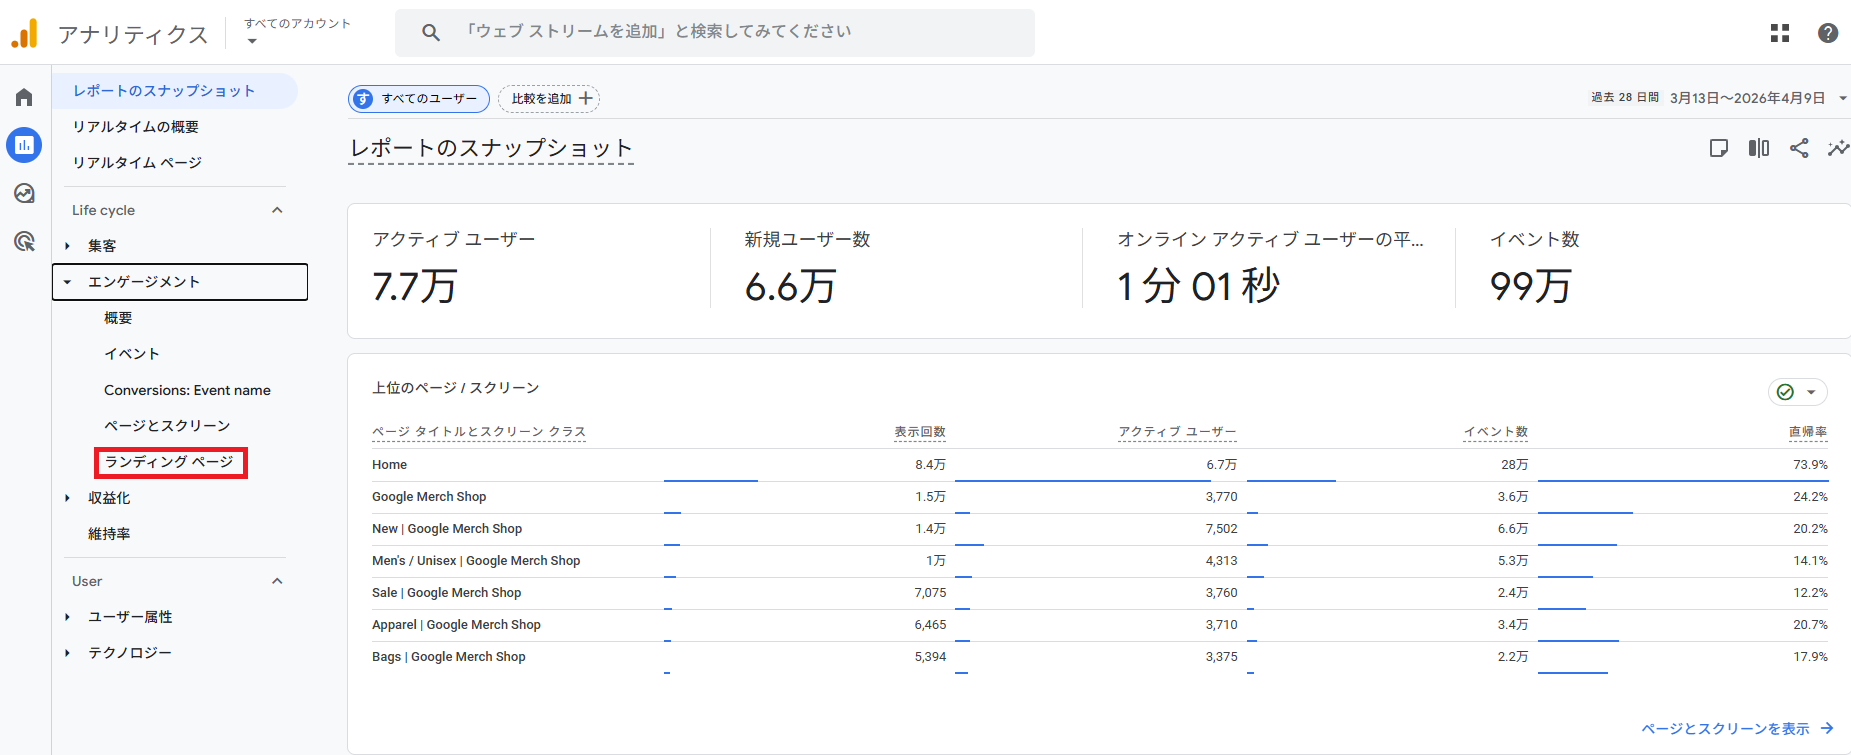Open the date range dropdown arrow
This screenshot has width=1851, height=755.
[x=1842, y=98]
